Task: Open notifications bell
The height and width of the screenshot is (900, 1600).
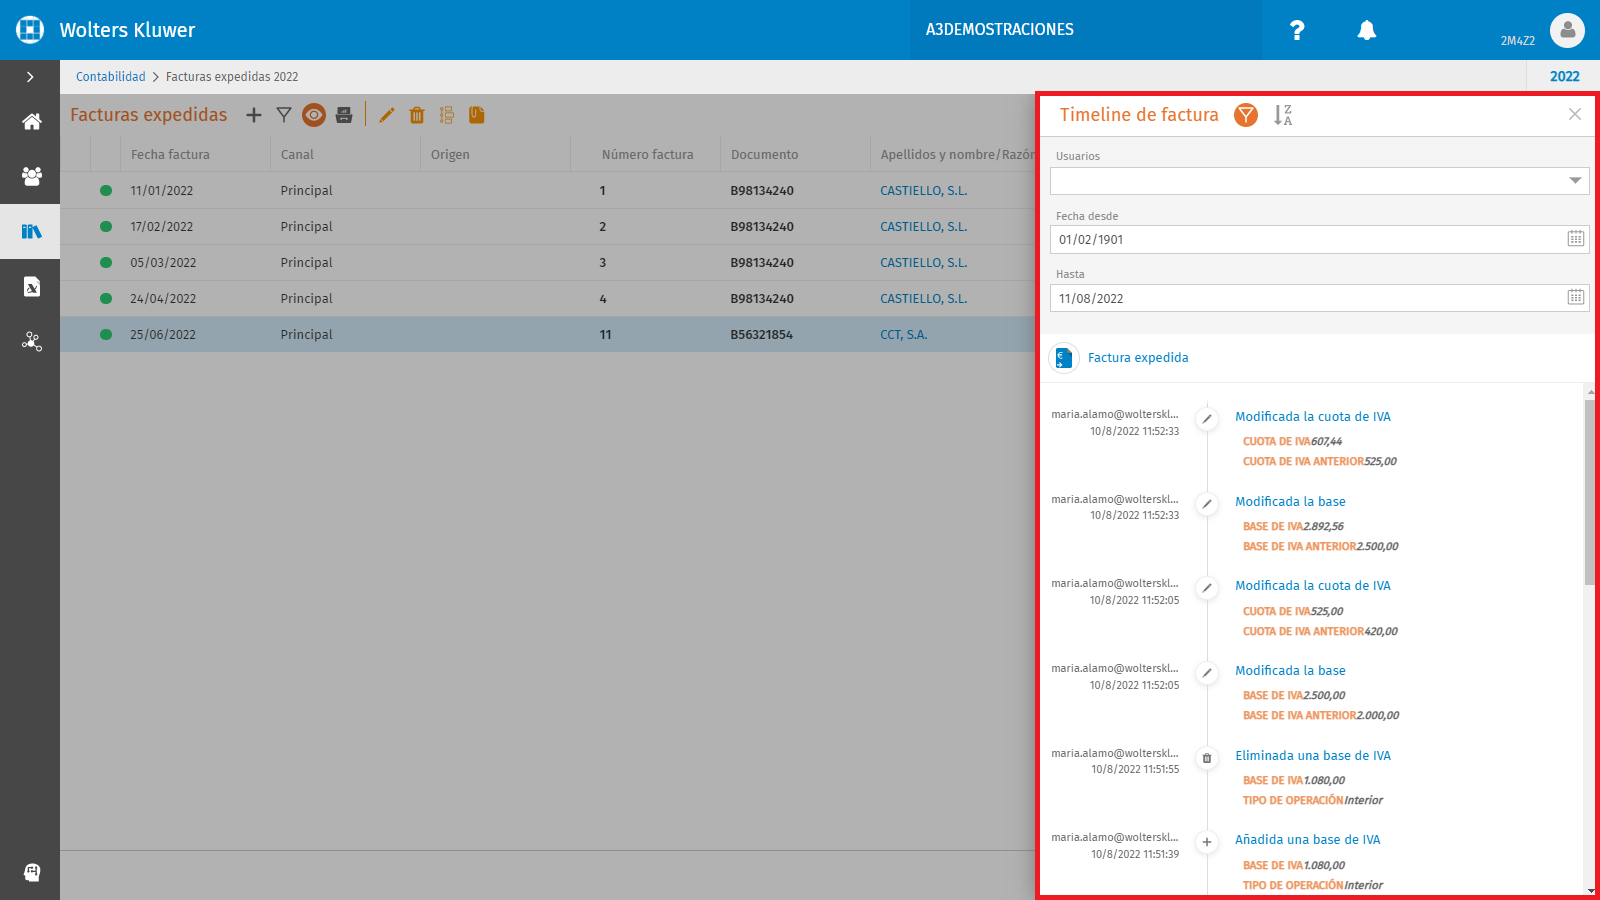Action: click(1367, 30)
